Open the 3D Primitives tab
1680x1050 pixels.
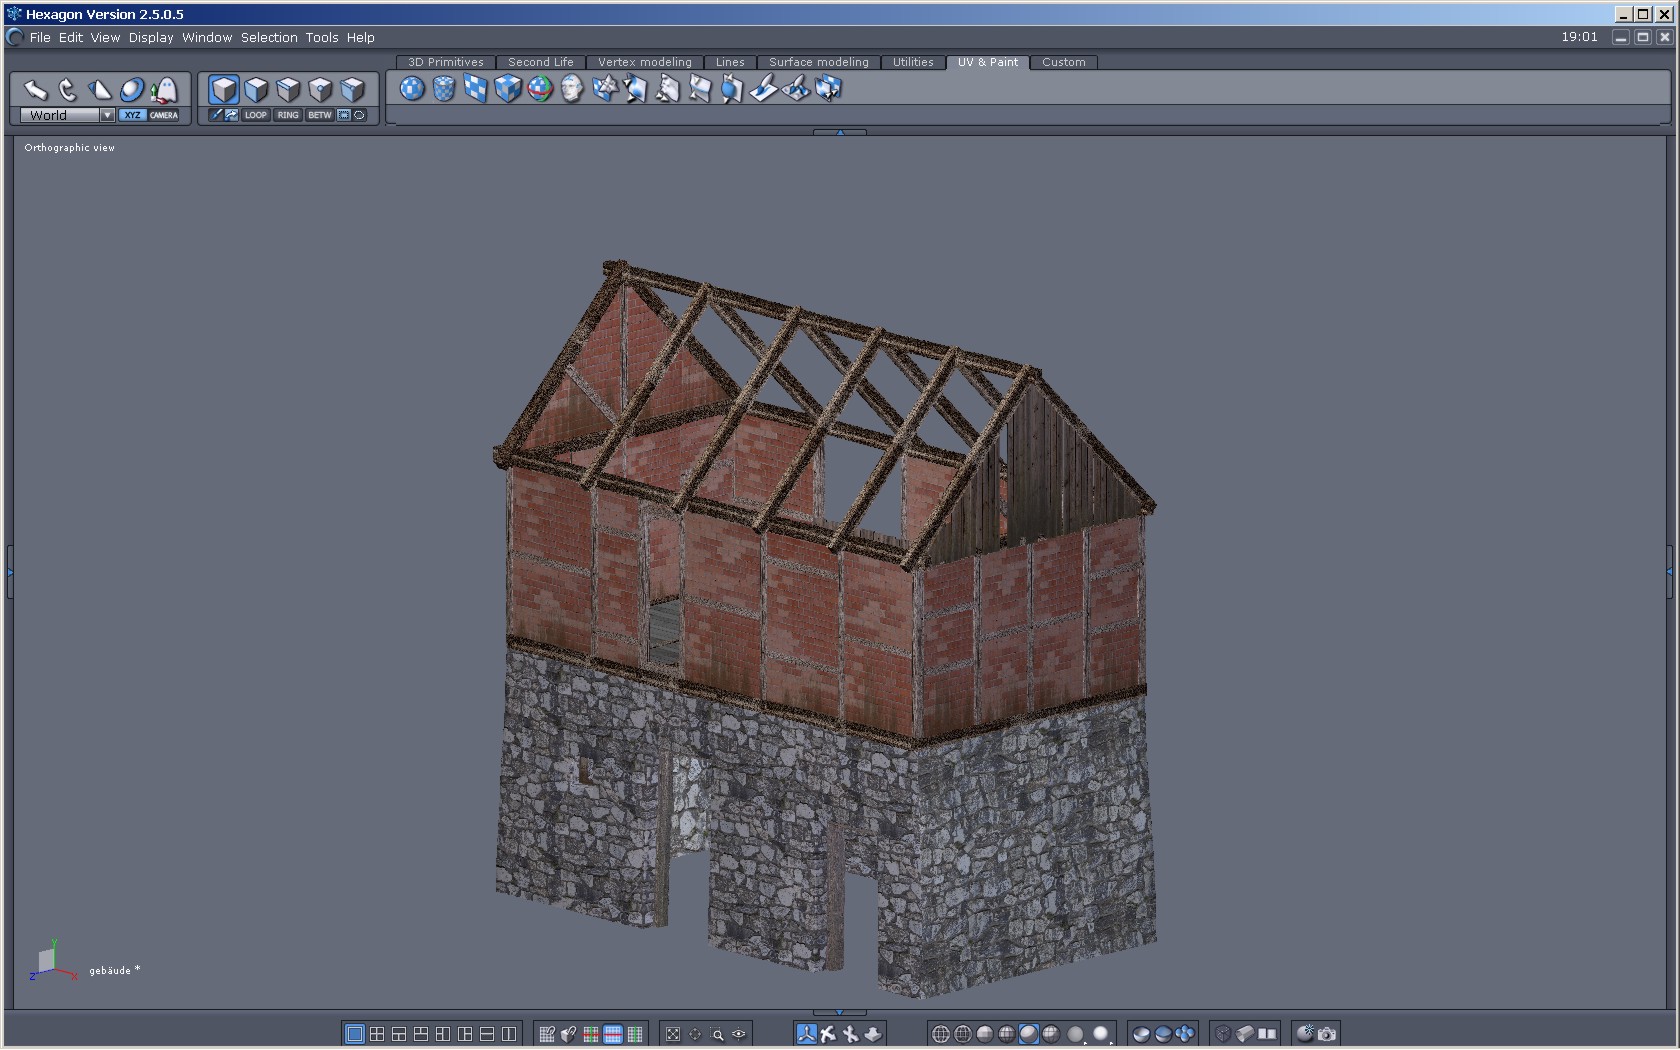(445, 62)
